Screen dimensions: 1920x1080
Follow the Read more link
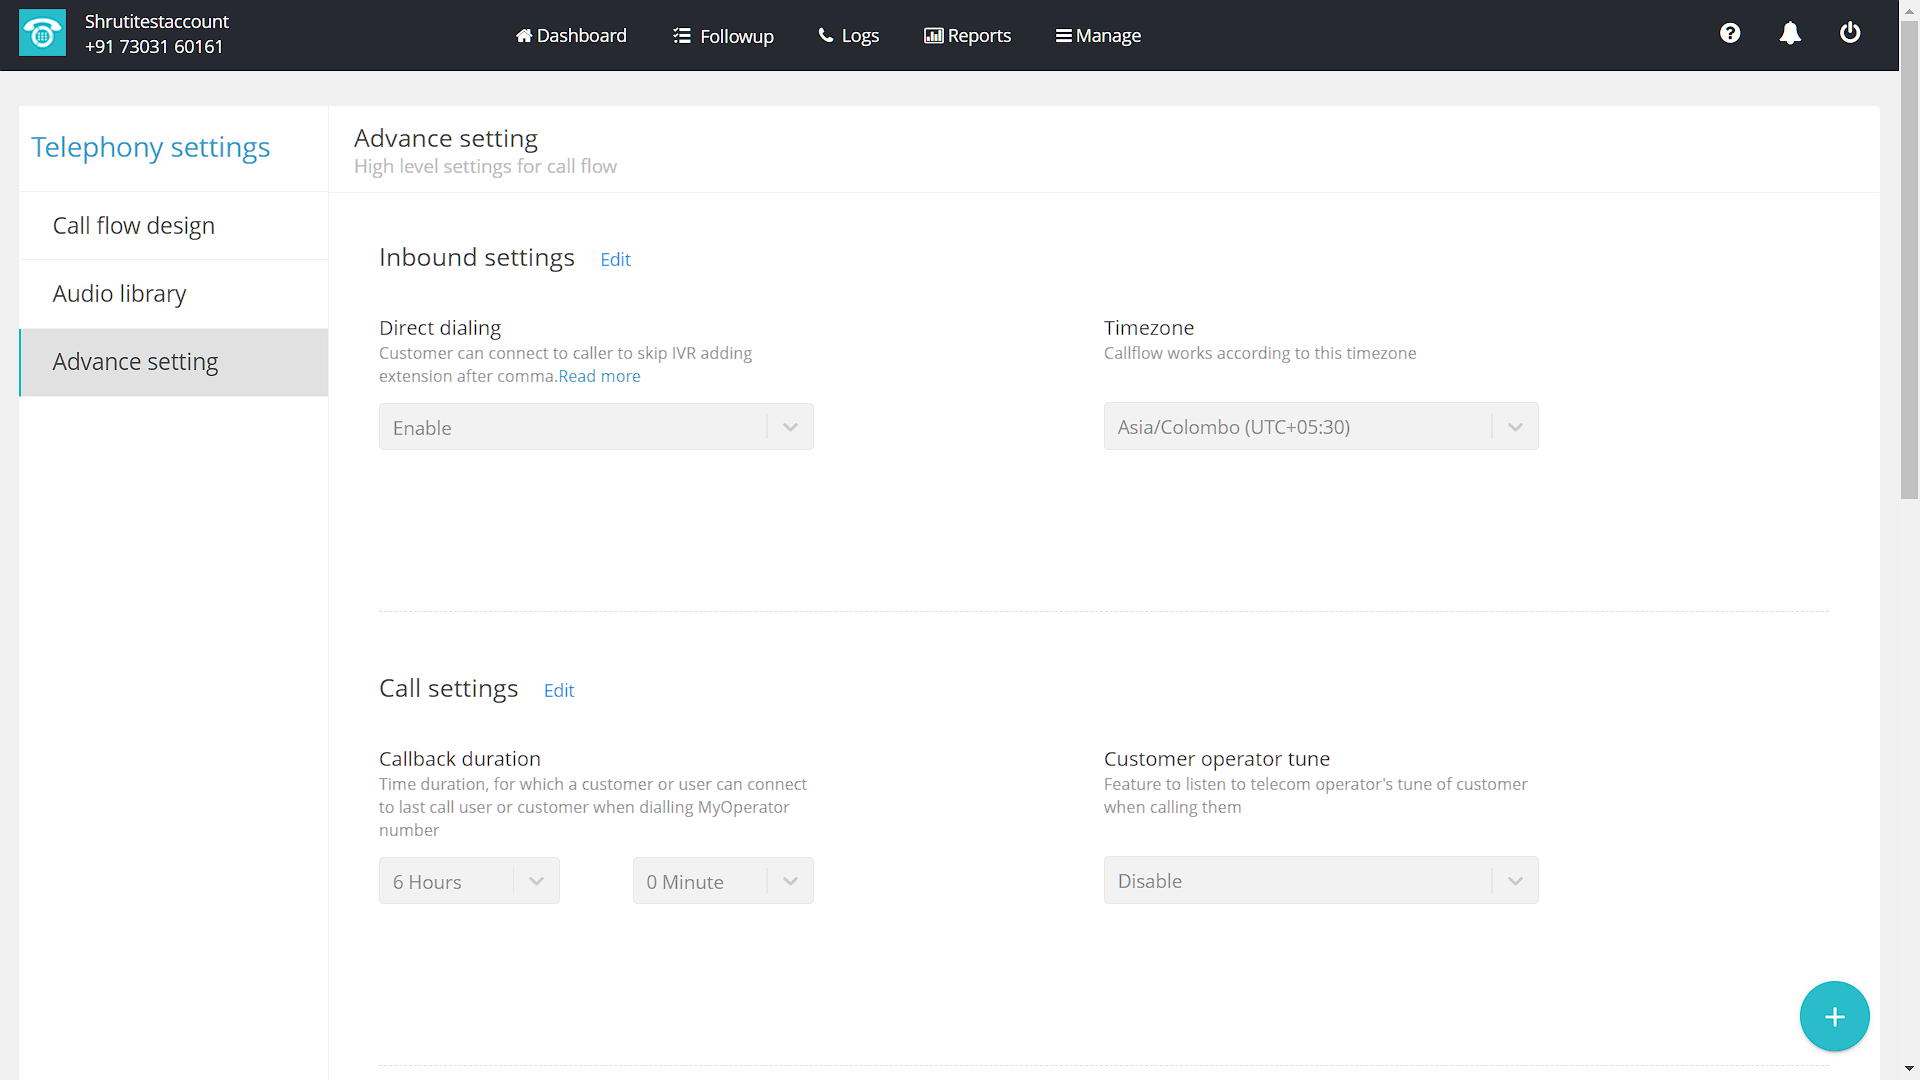coord(599,377)
